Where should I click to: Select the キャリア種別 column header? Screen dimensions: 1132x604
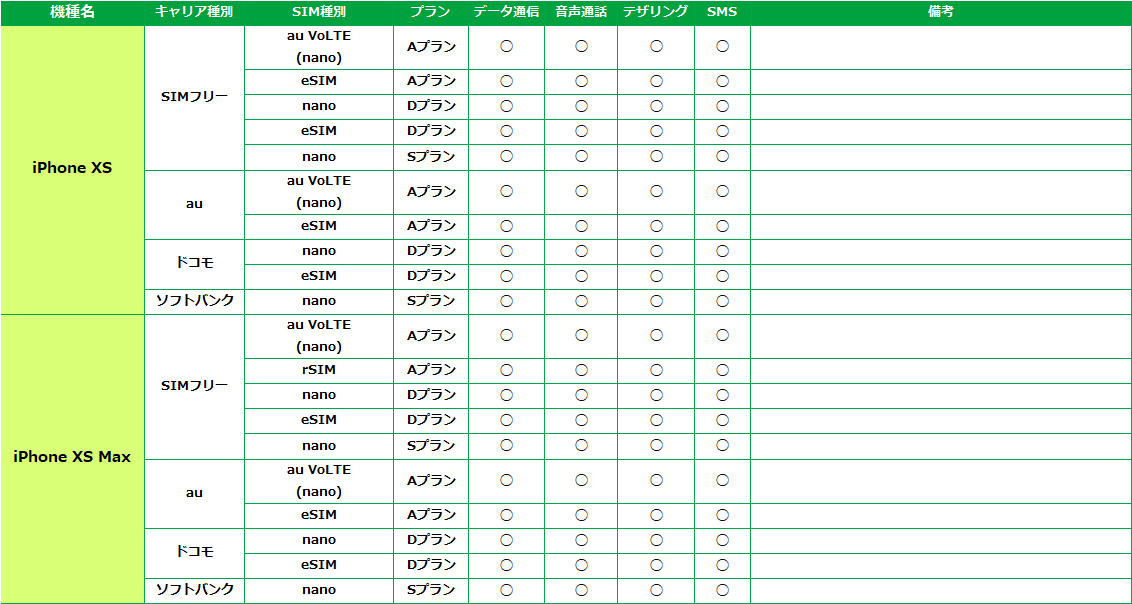pyautogui.click(x=194, y=12)
